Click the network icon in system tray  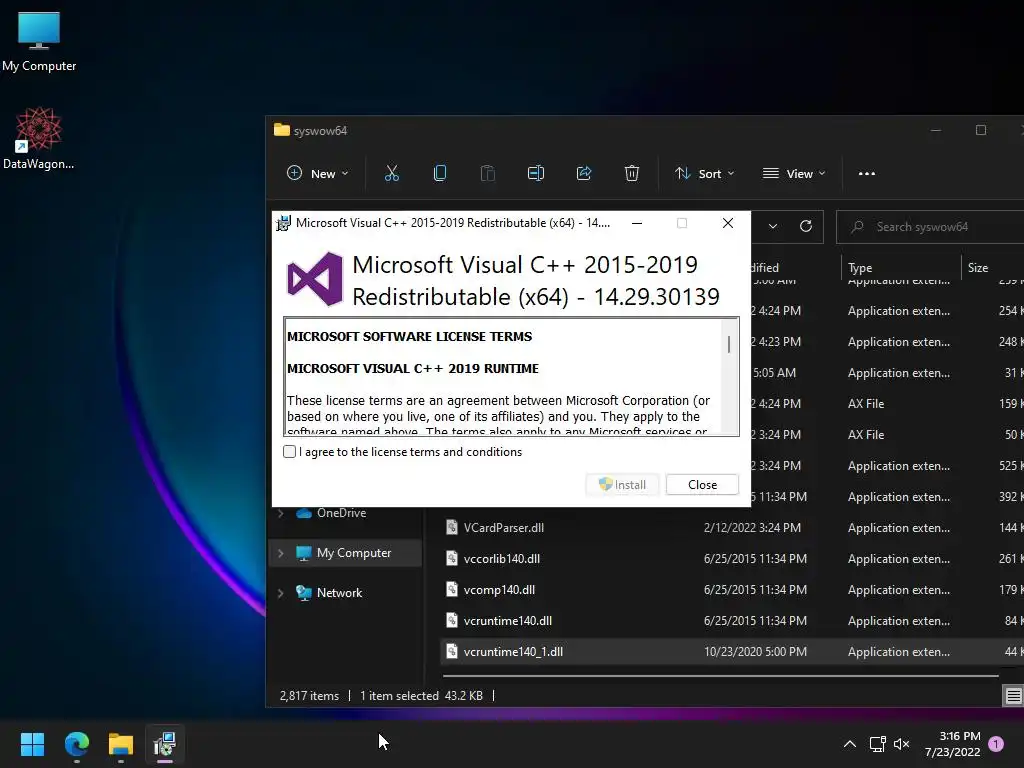click(x=877, y=744)
